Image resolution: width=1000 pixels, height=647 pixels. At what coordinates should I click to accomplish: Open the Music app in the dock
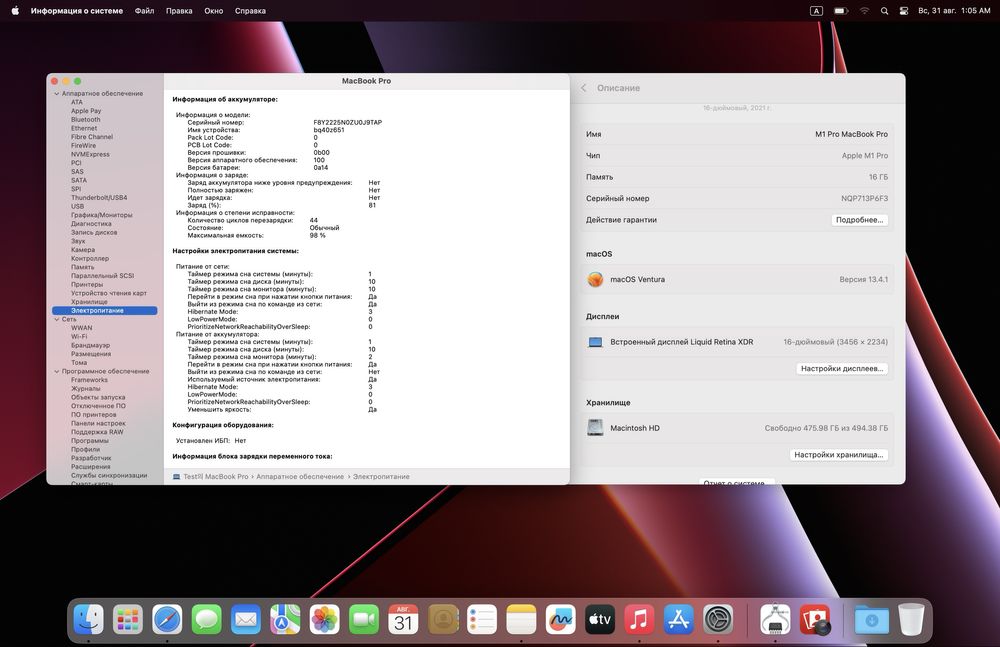tap(639, 620)
